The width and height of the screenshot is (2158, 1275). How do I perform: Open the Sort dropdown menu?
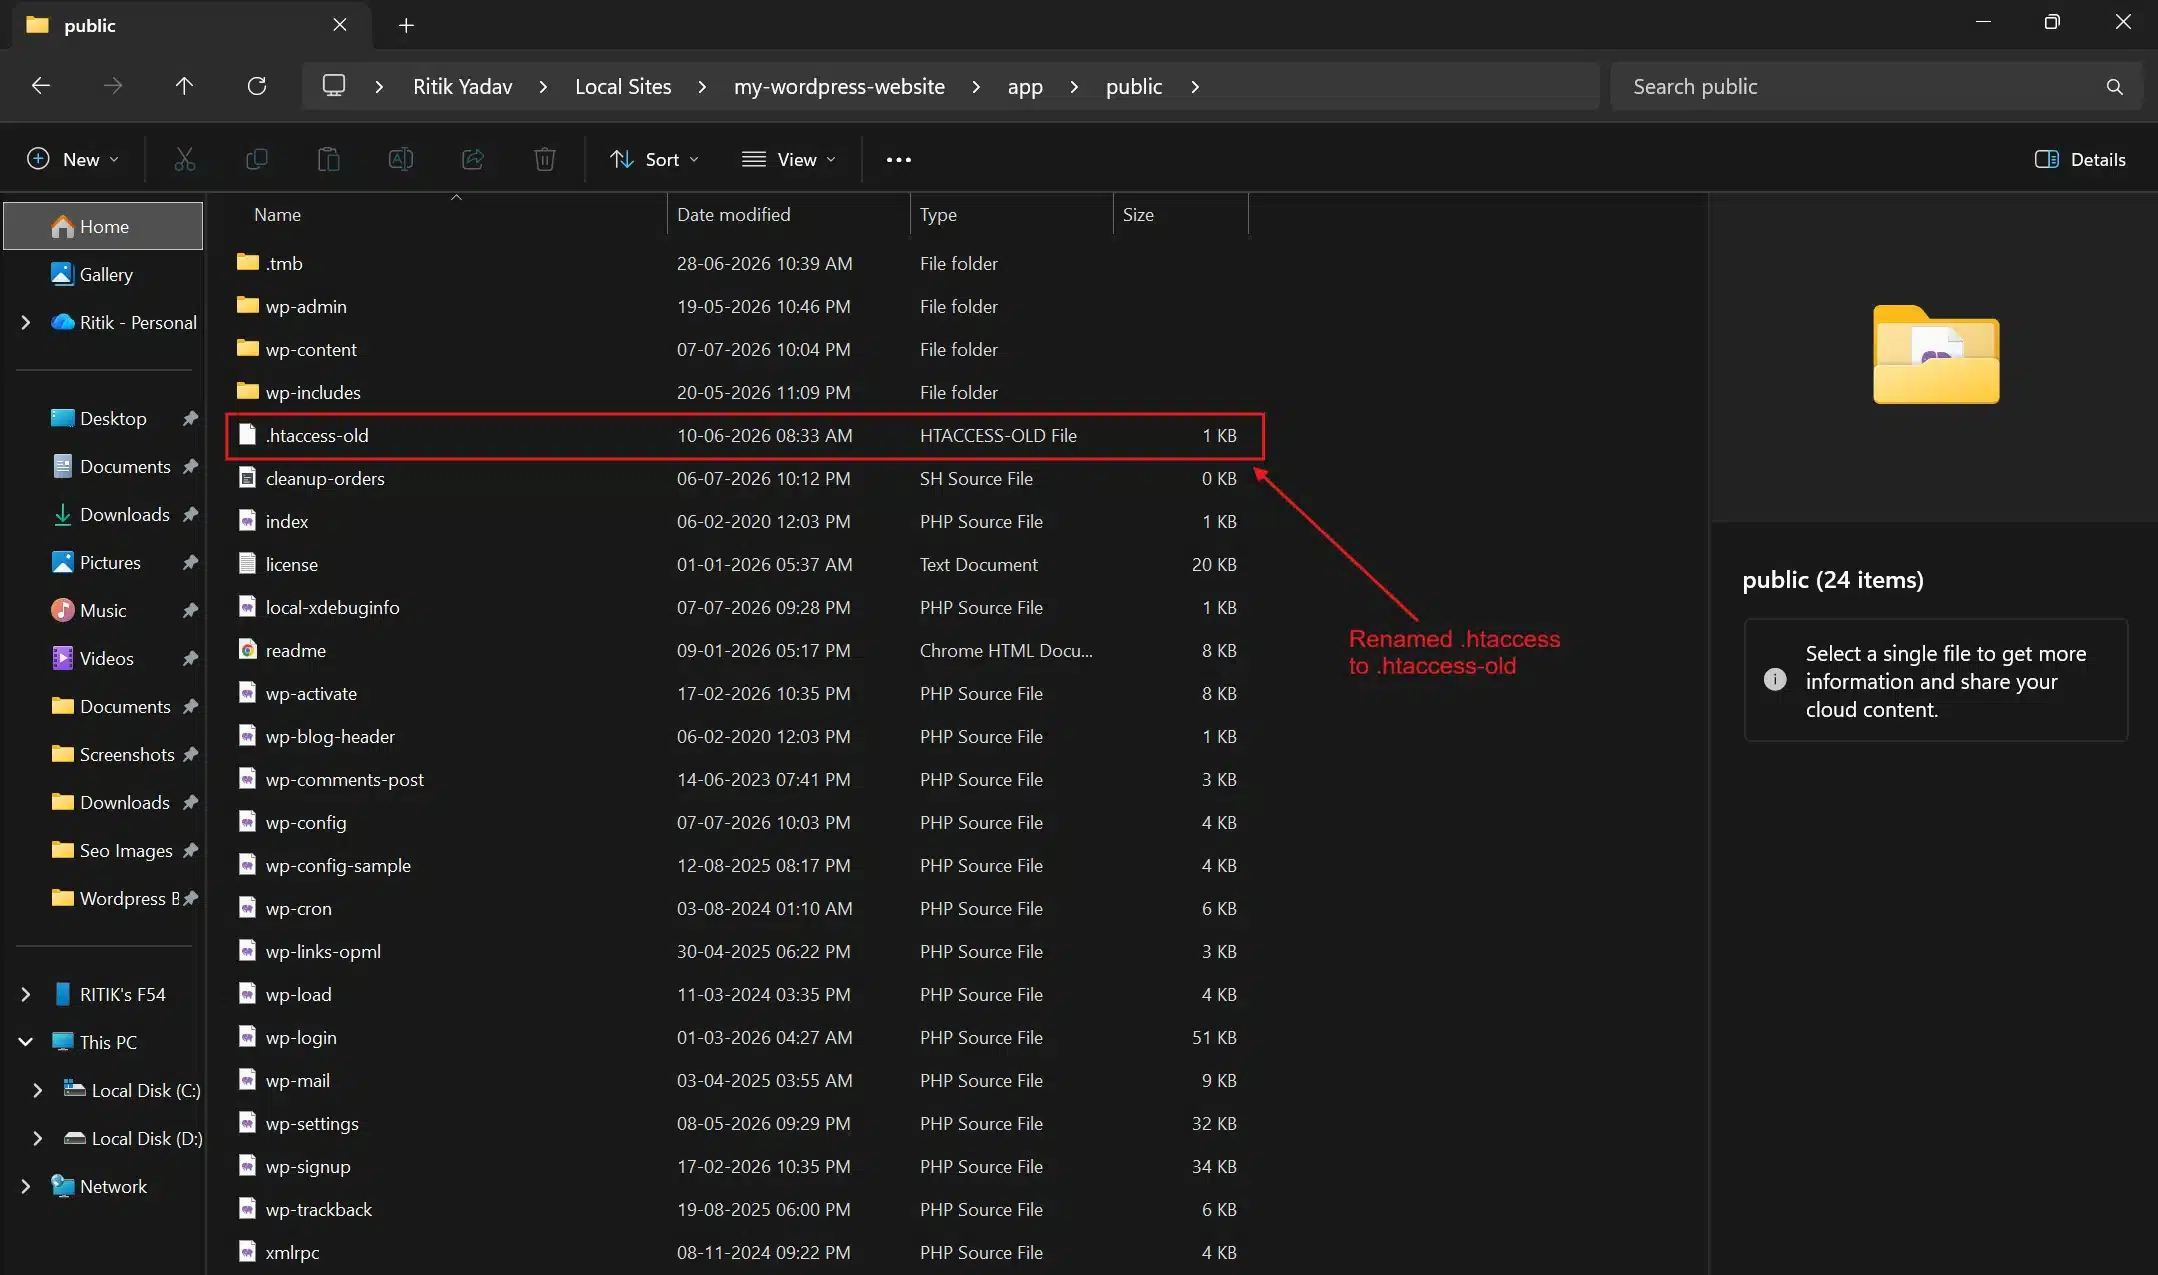(x=655, y=159)
